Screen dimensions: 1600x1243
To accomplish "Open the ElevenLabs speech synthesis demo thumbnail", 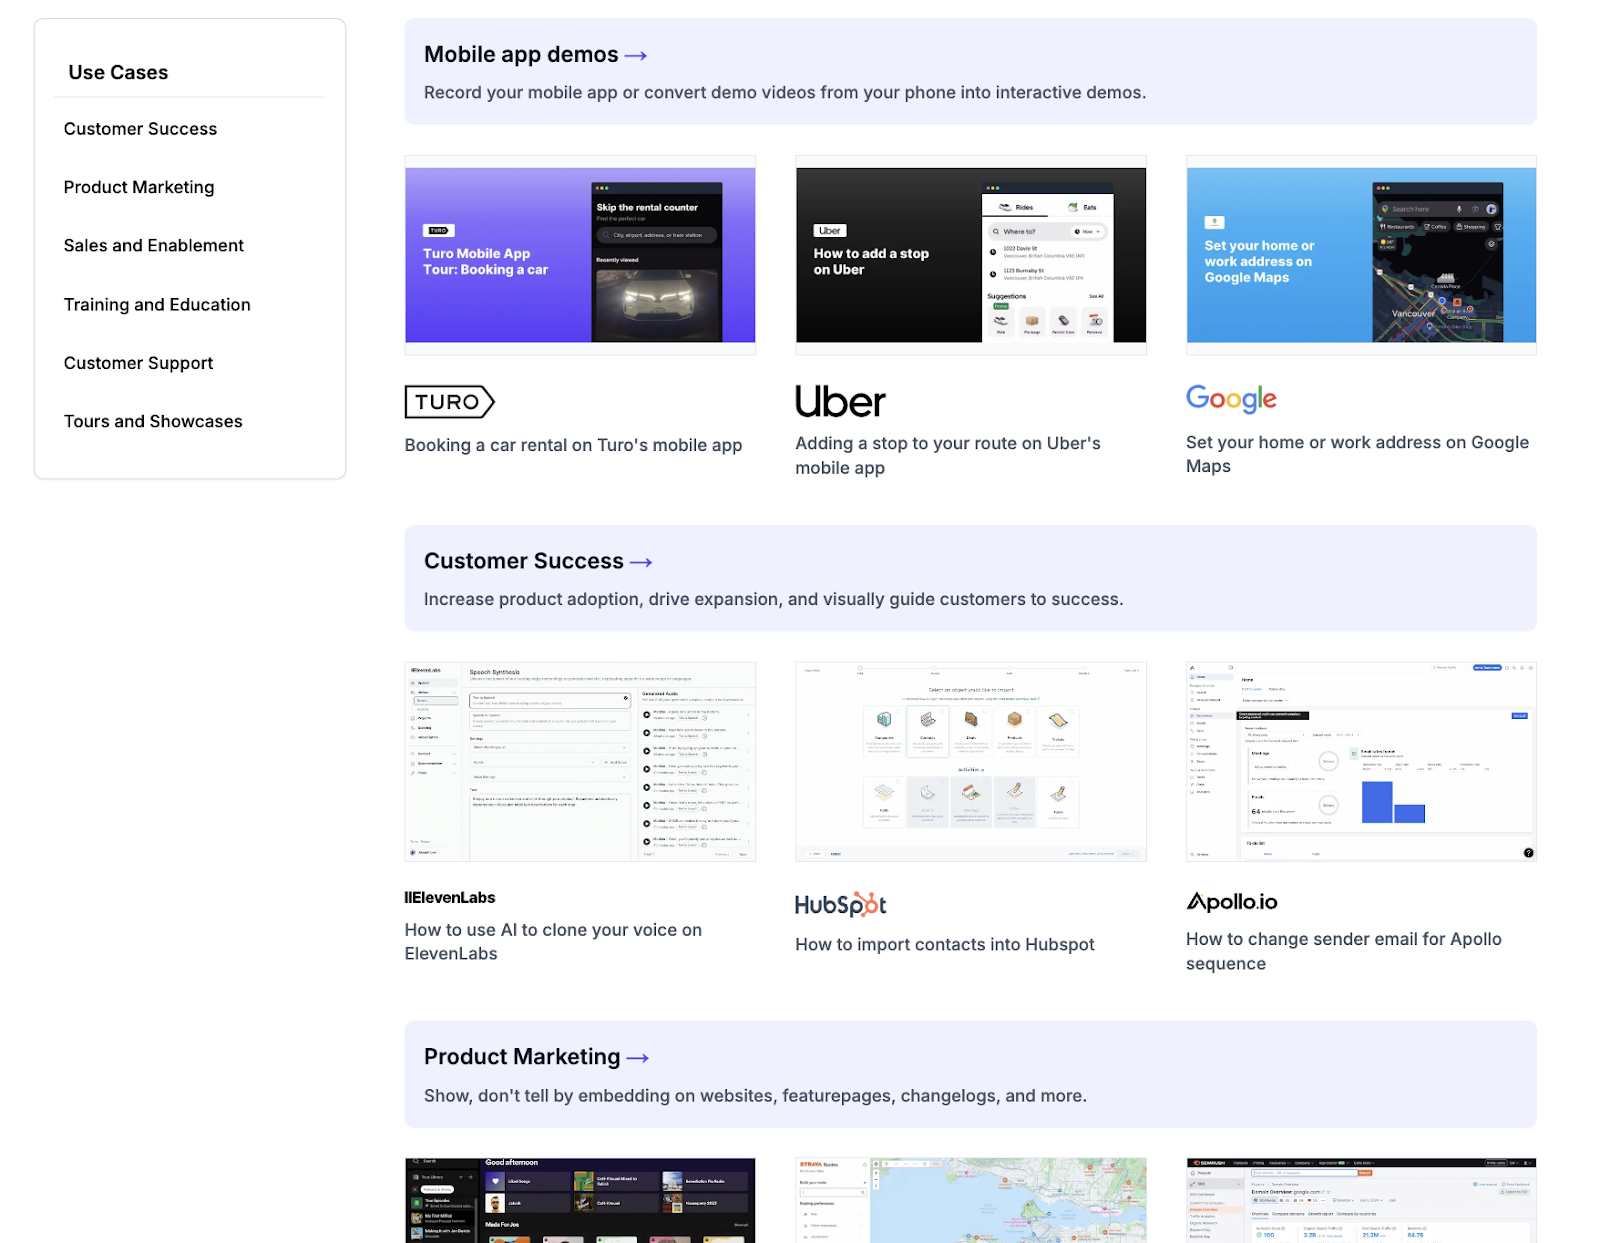I will tap(580, 762).
